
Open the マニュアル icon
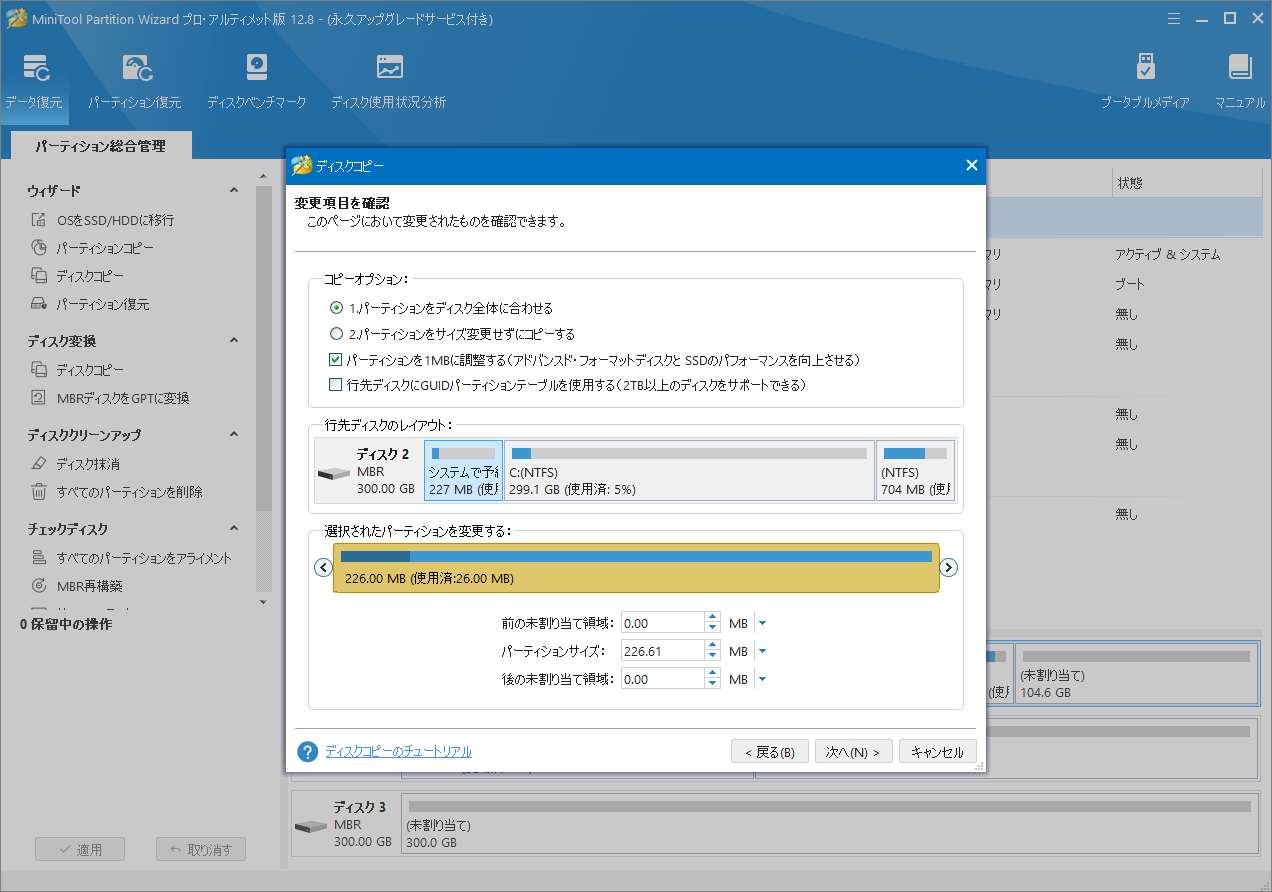(x=1240, y=68)
